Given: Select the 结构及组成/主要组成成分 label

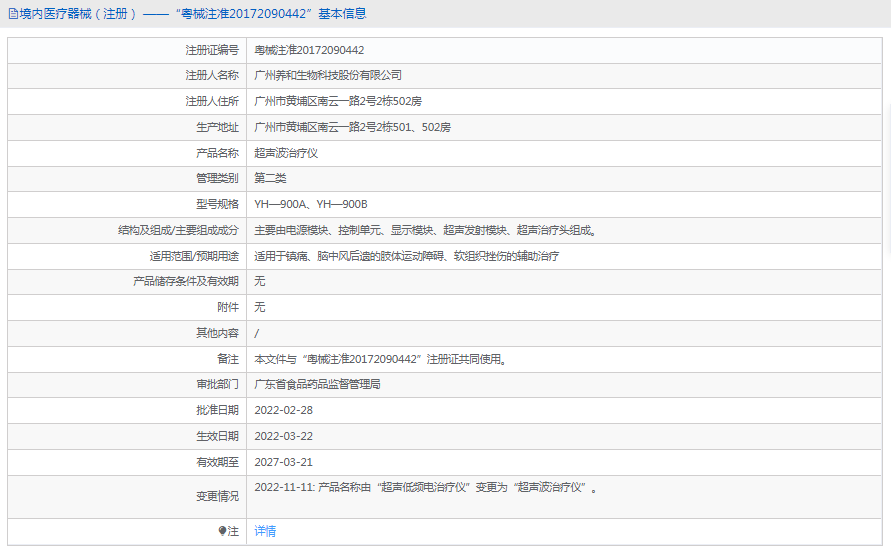Looking at the screenshot, I should click(x=178, y=230).
